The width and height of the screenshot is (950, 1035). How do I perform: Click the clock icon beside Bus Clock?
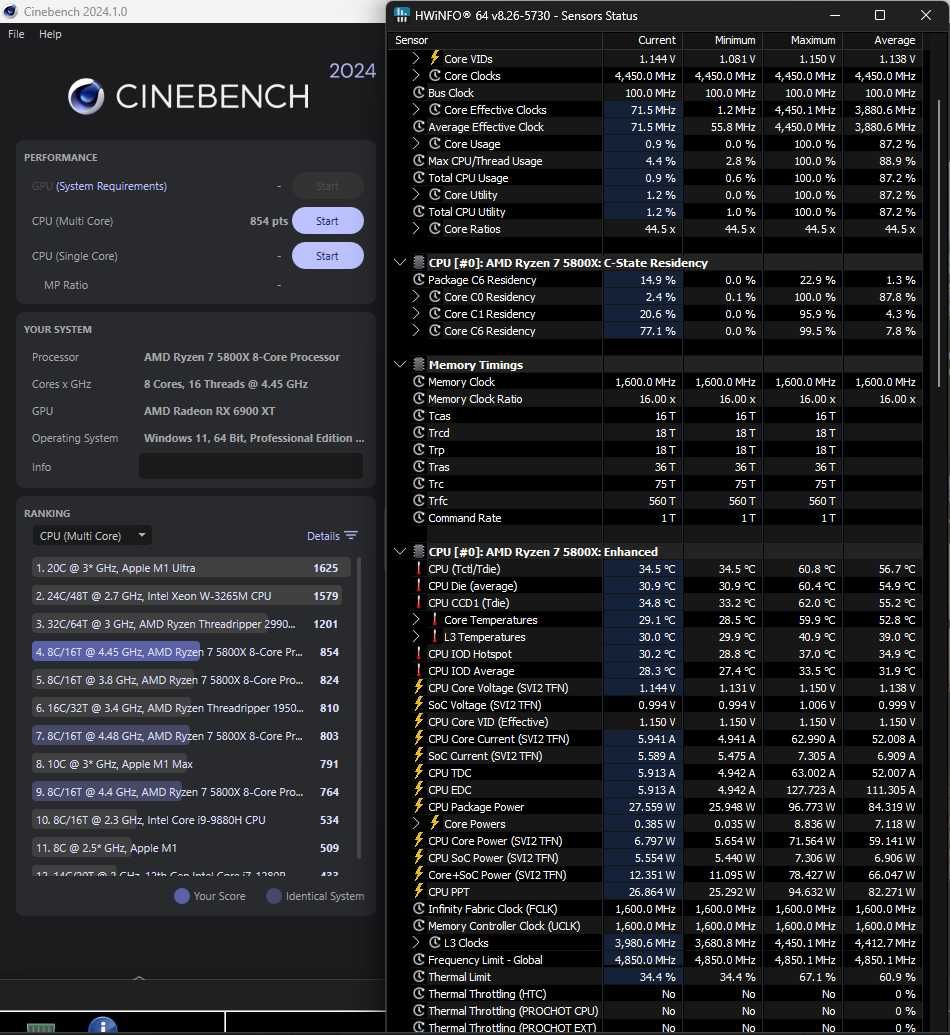pos(419,93)
